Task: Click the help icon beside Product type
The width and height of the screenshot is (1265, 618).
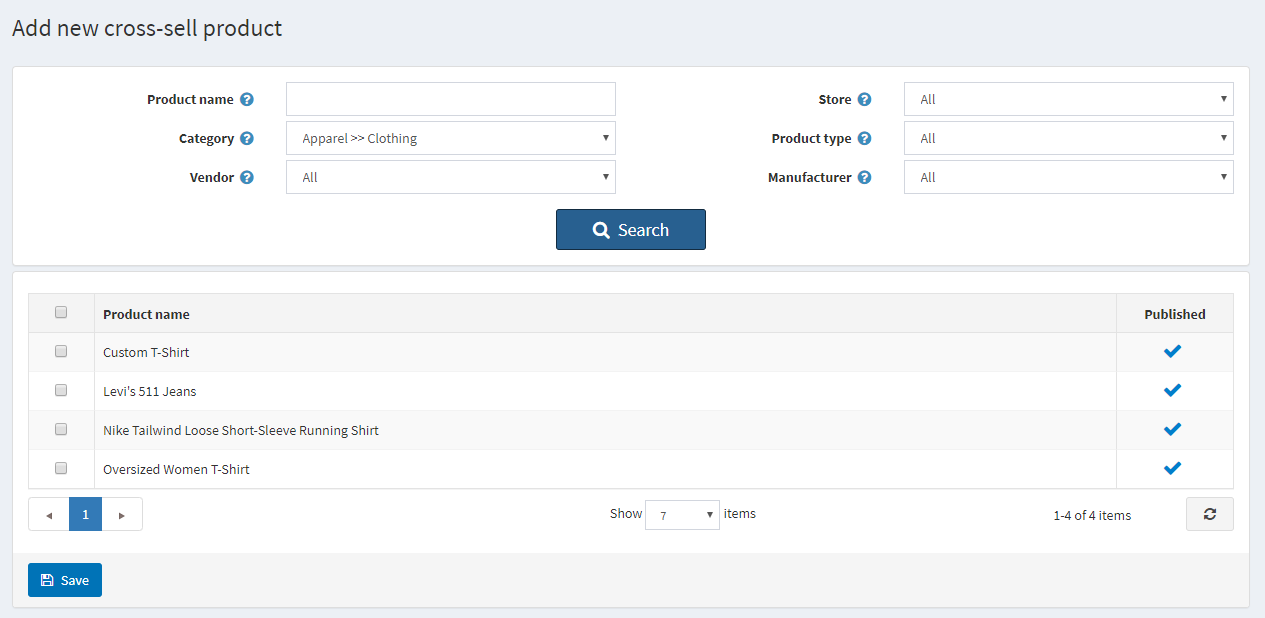Action: point(866,138)
